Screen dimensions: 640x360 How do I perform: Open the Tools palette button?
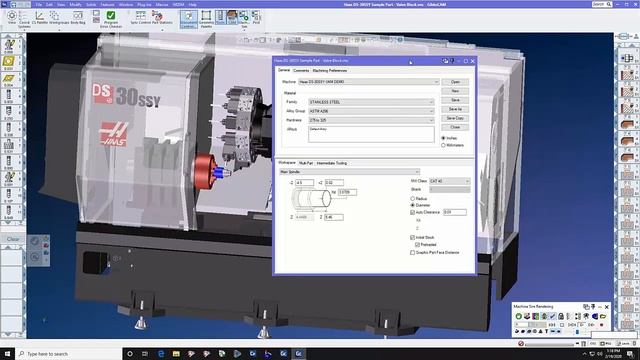(220, 18)
